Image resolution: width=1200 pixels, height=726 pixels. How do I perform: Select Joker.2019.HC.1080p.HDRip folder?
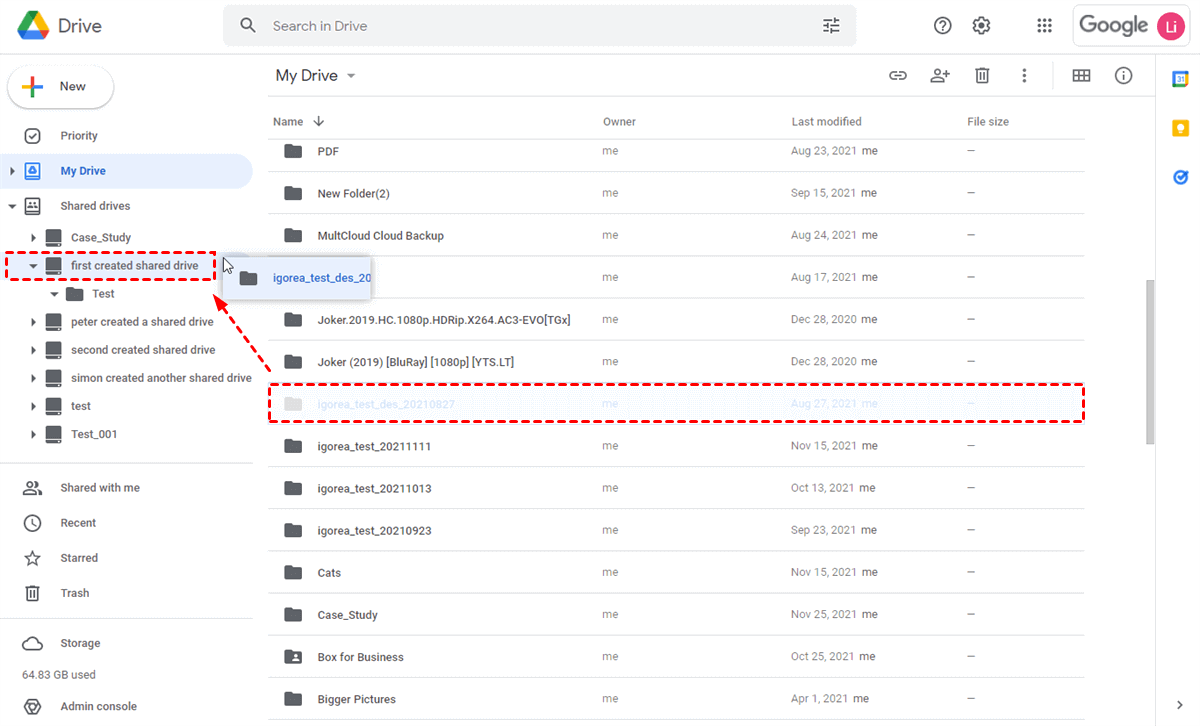point(676,319)
